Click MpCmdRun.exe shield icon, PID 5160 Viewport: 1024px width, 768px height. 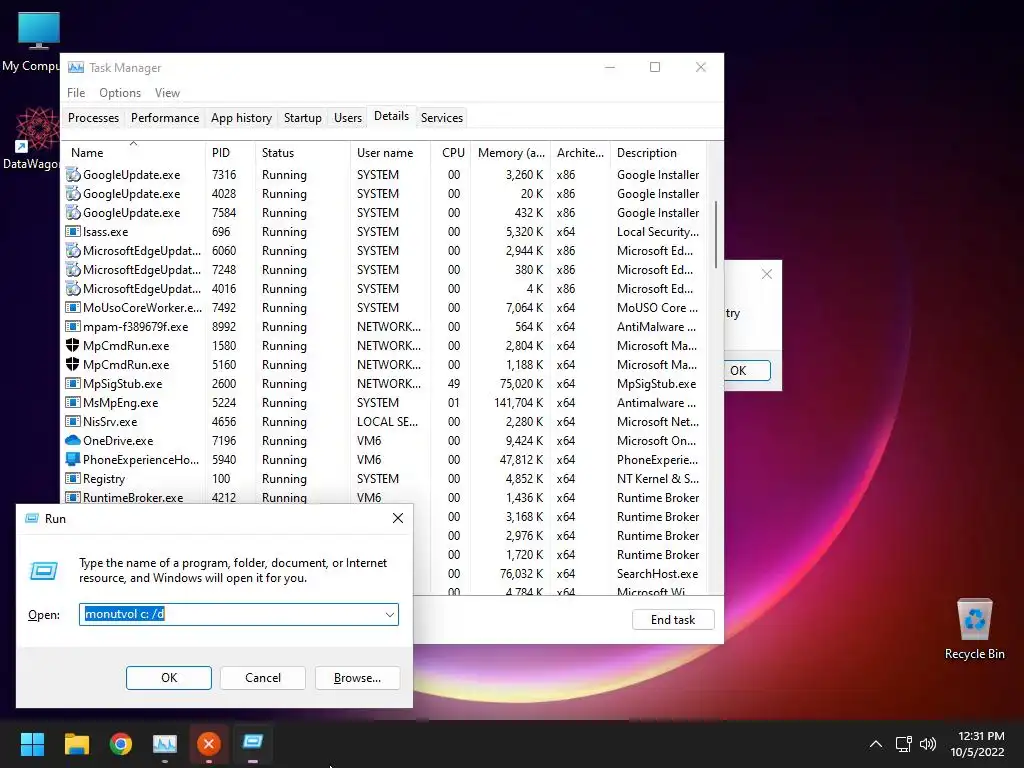pyautogui.click(x=72, y=364)
